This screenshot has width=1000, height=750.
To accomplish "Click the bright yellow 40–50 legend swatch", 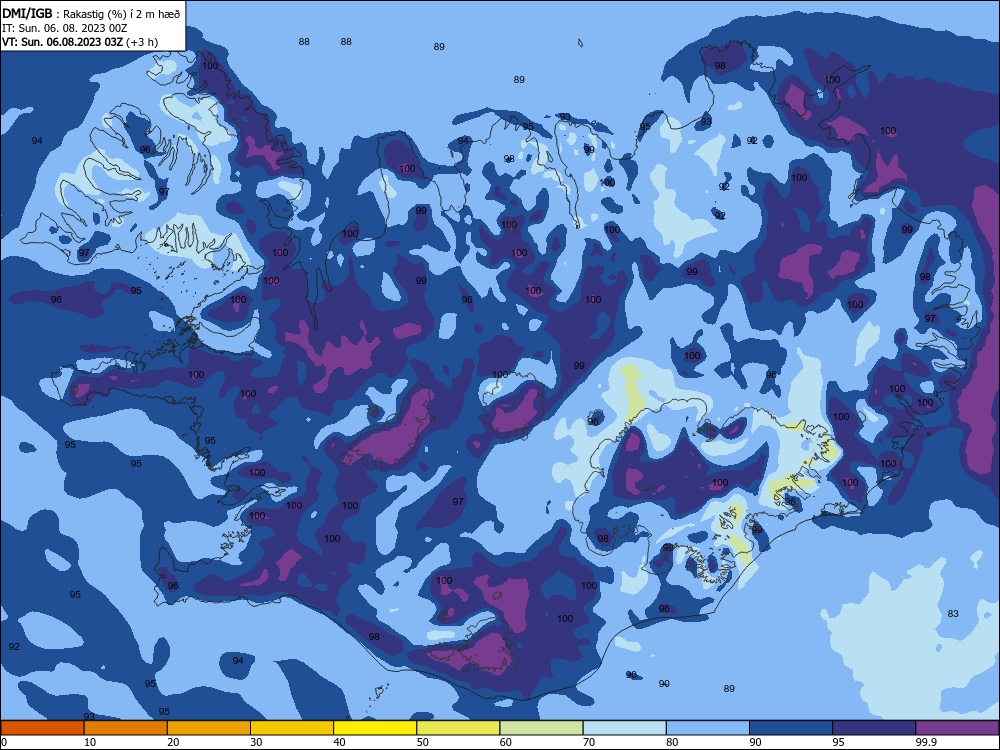I will [375, 728].
